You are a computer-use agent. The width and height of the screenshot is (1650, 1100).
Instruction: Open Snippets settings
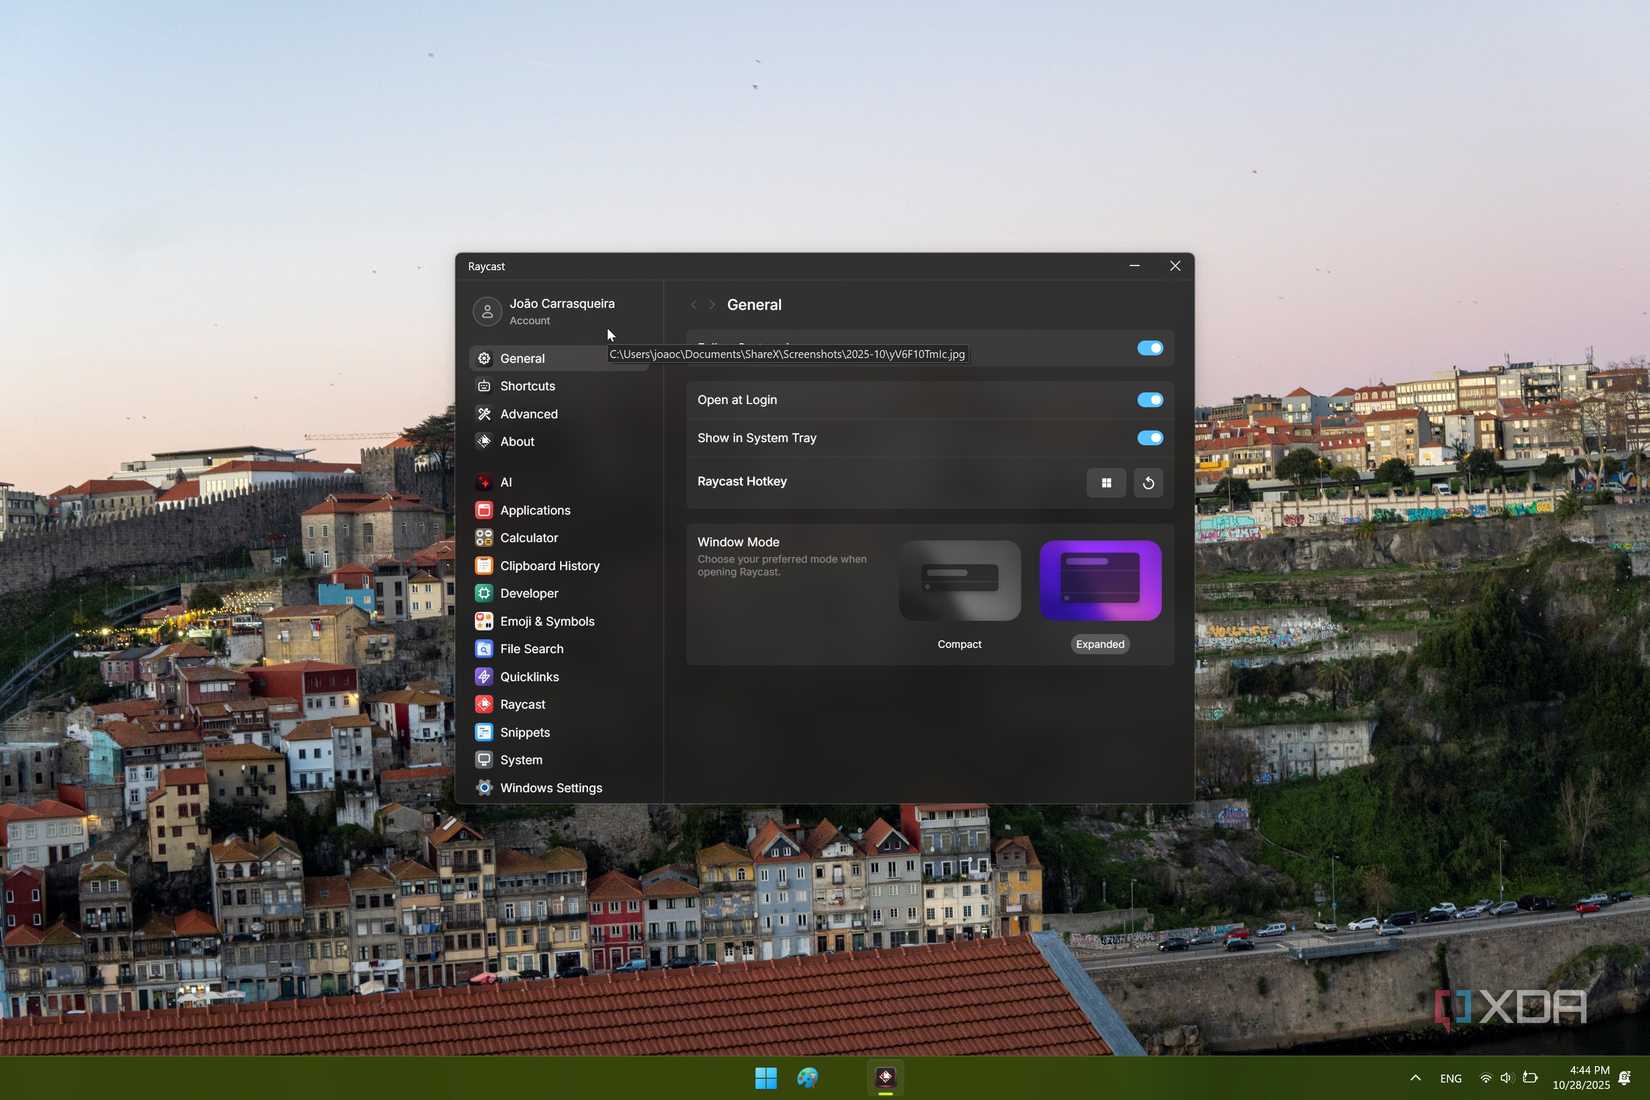pyautogui.click(x=558, y=733)
